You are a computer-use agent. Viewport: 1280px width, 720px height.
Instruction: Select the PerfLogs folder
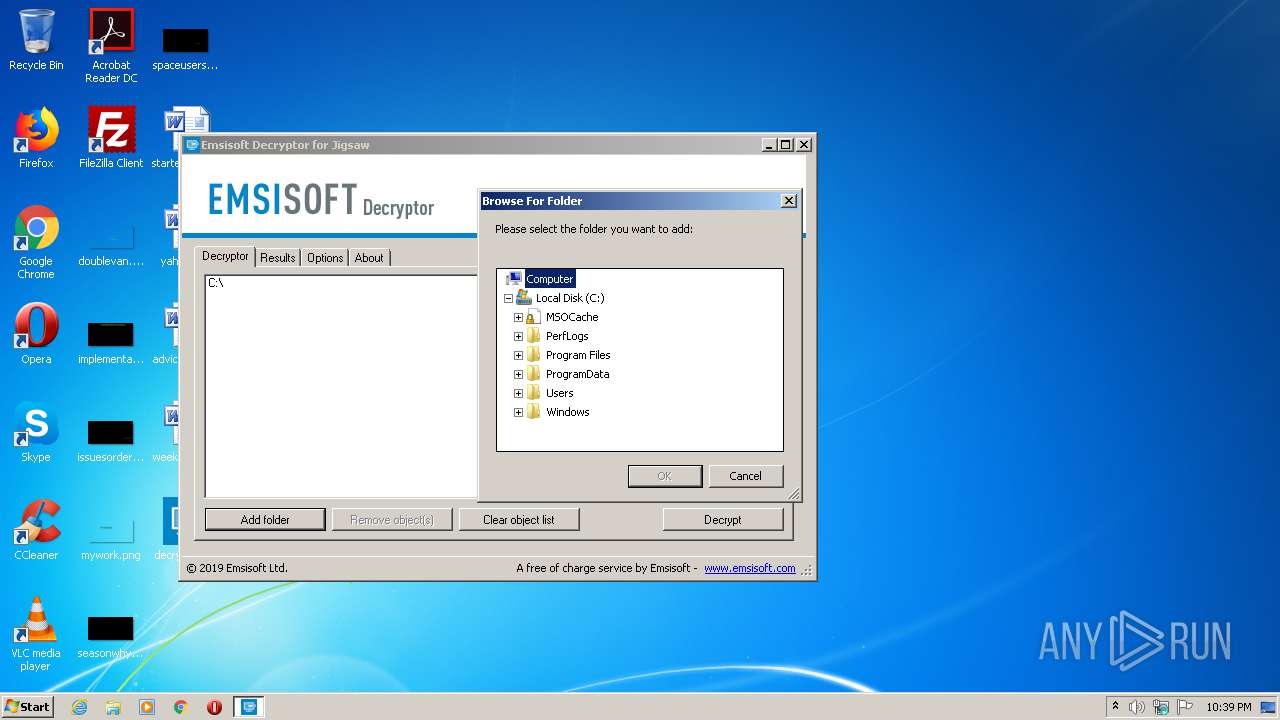click(x=567, y=336)
